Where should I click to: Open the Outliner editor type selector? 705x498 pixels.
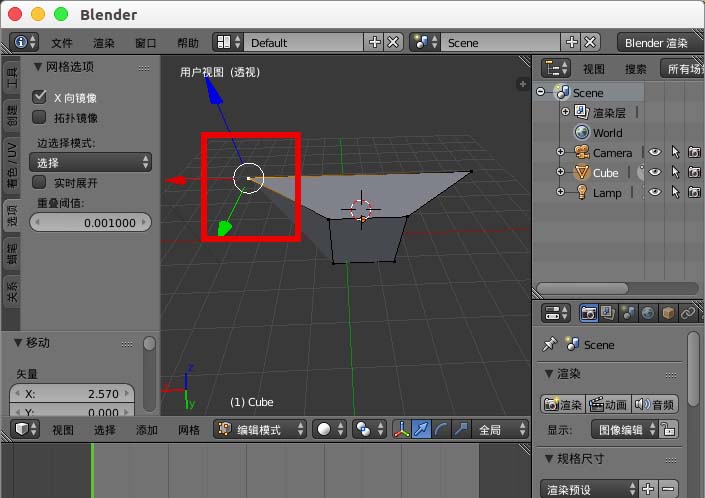point(556,68)
